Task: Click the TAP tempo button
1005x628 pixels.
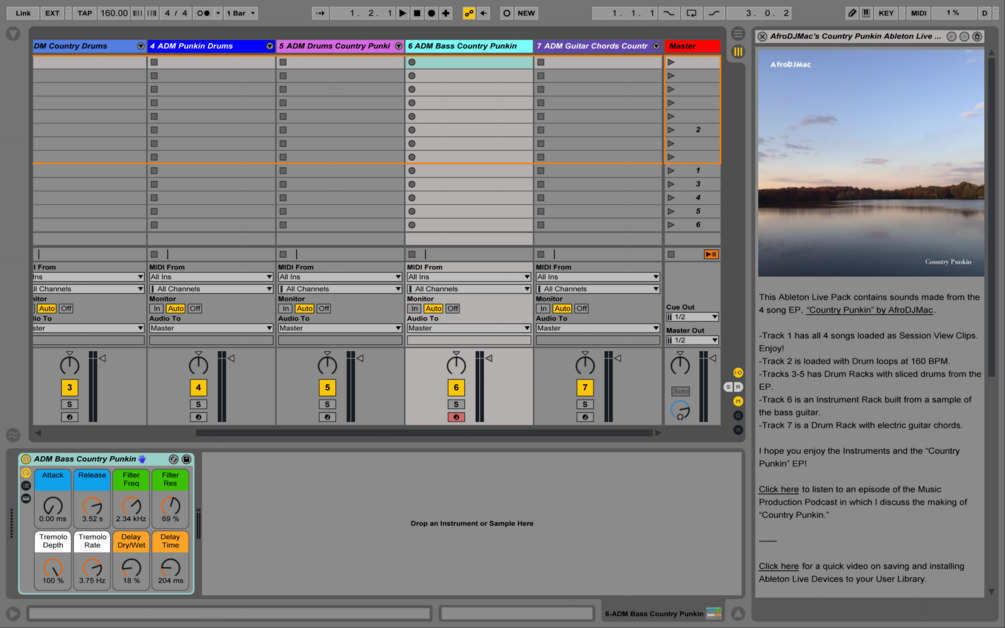Action: click(x=85, y=13)
